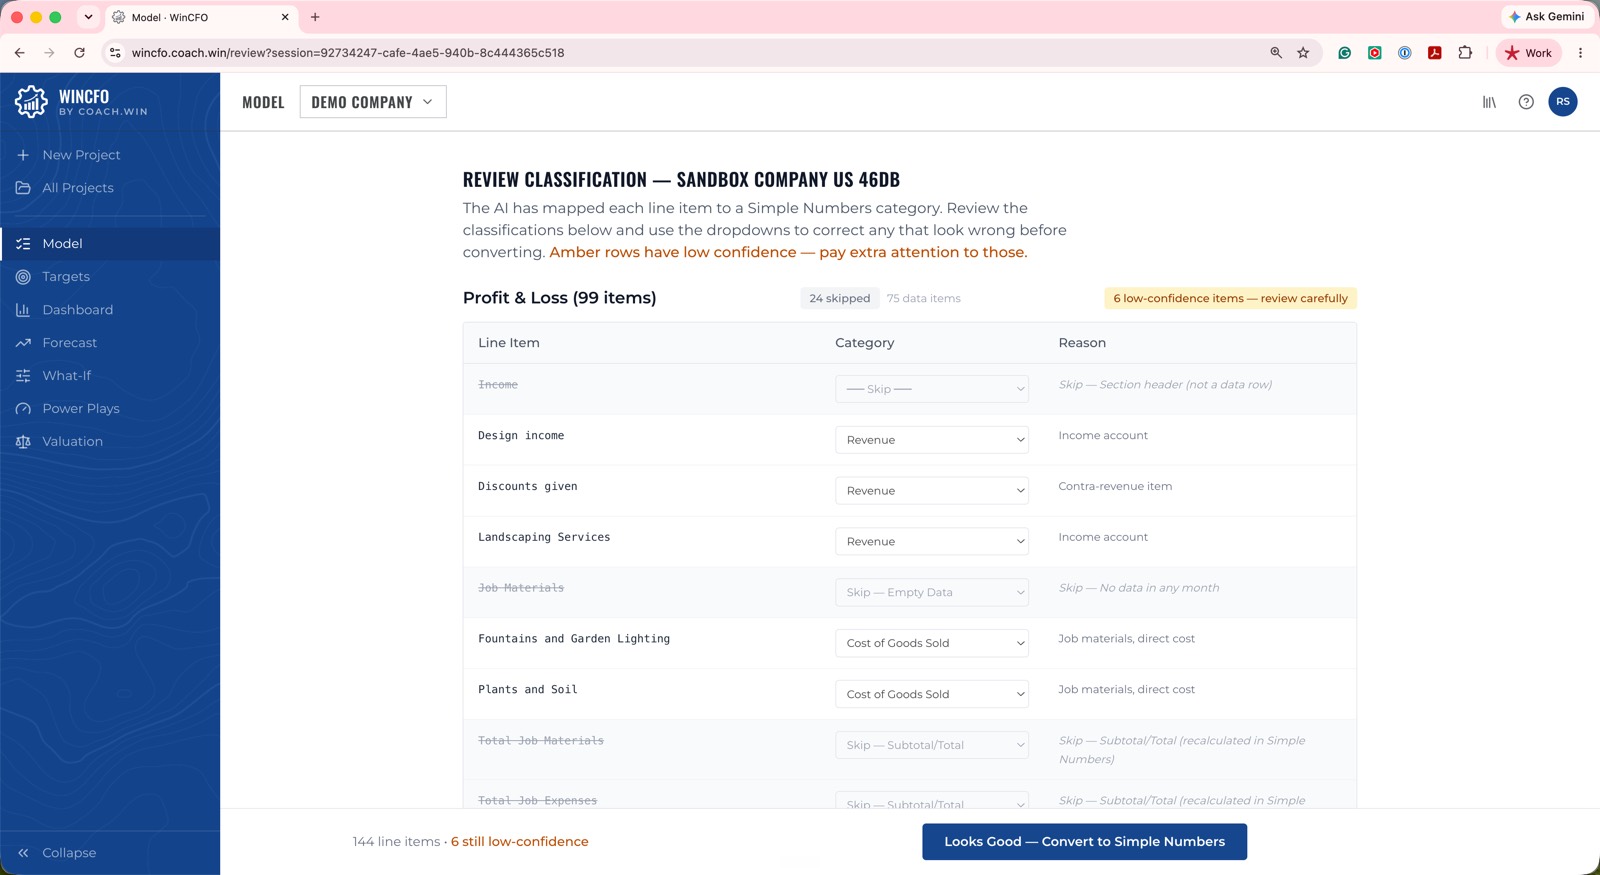1600x875 pixels.
Task: Open the category dropdown for Design income
Action: (x=932, y=440)
